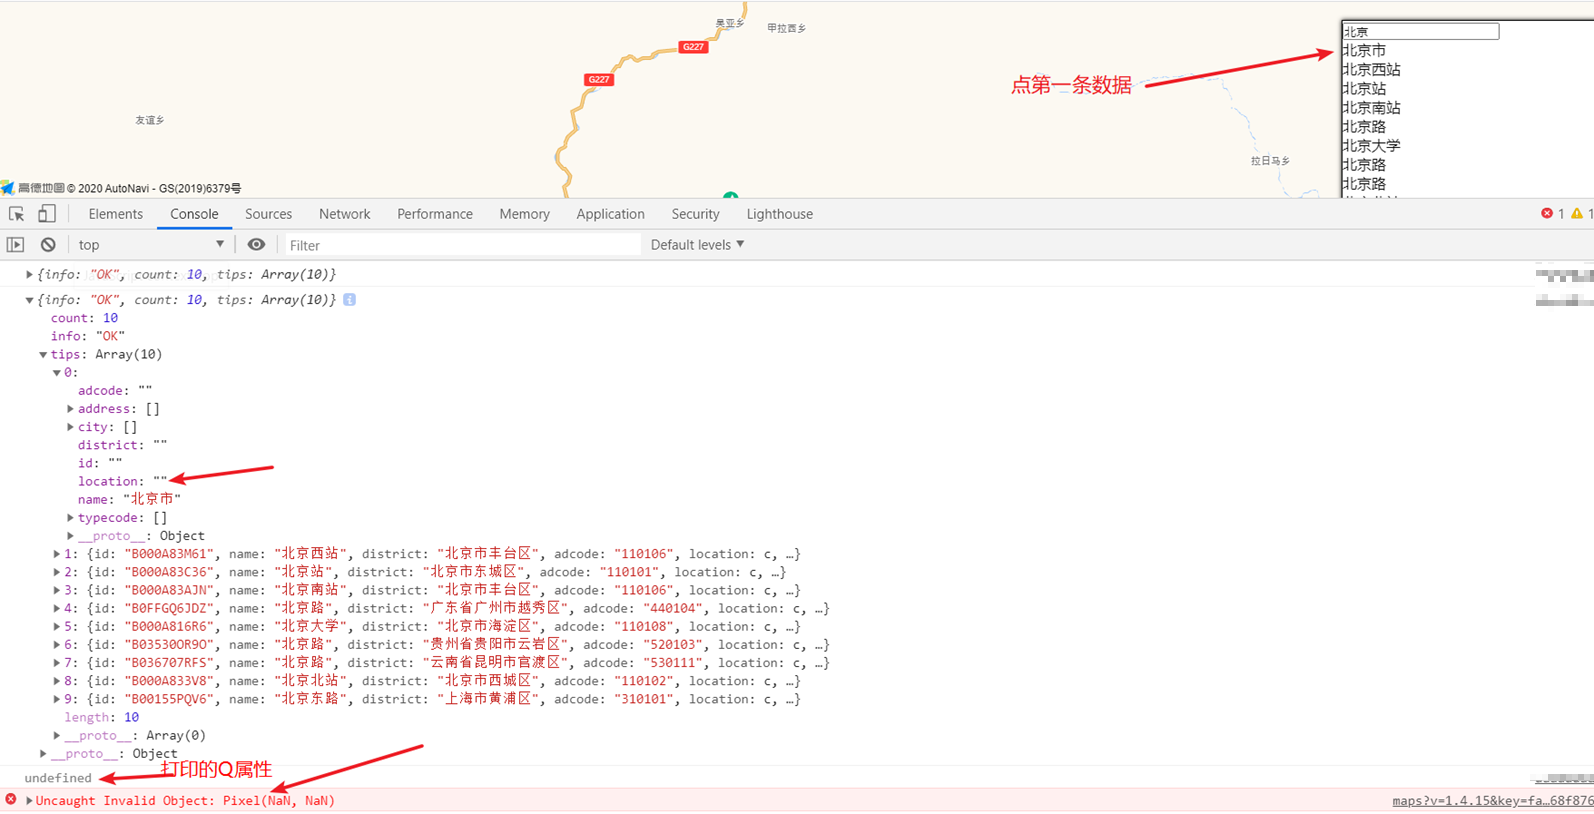Create live expression eye icon
1594x814 pixels.
257,245
